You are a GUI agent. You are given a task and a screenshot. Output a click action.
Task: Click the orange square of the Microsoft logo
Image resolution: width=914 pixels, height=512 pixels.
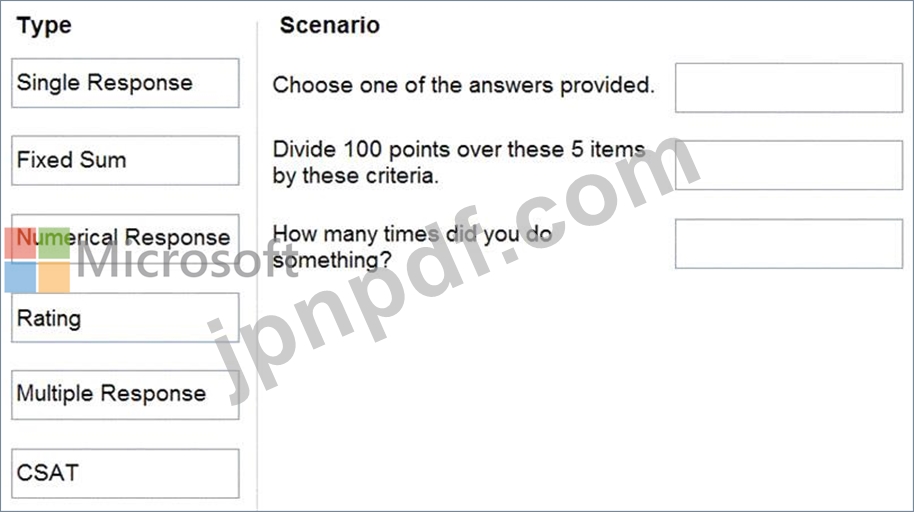click(x=54, y=277)
